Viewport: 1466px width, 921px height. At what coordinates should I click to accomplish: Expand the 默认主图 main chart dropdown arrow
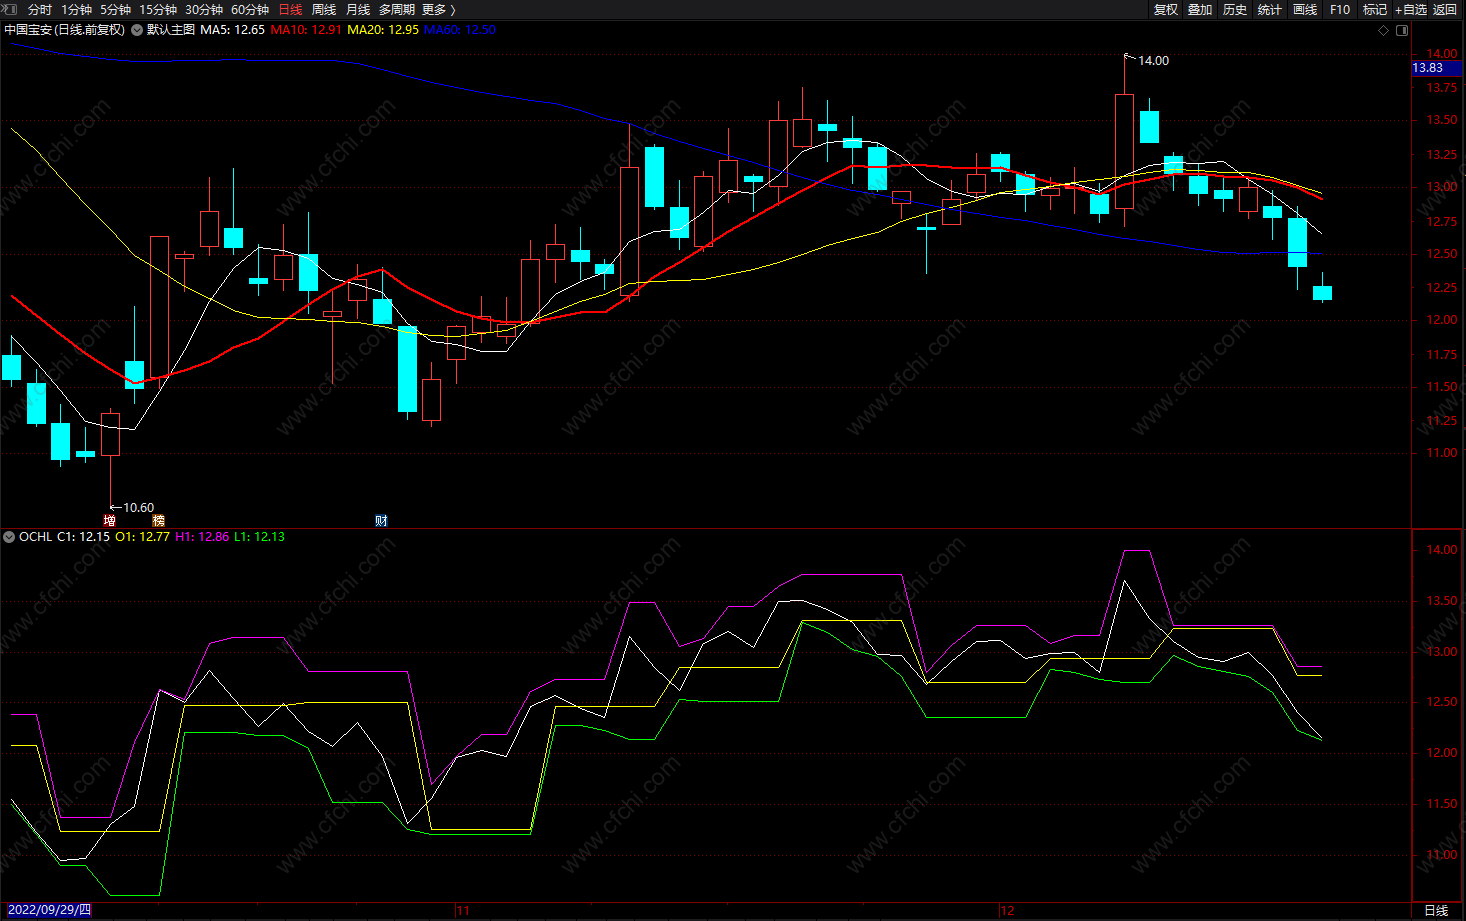[x=137, y=30]
